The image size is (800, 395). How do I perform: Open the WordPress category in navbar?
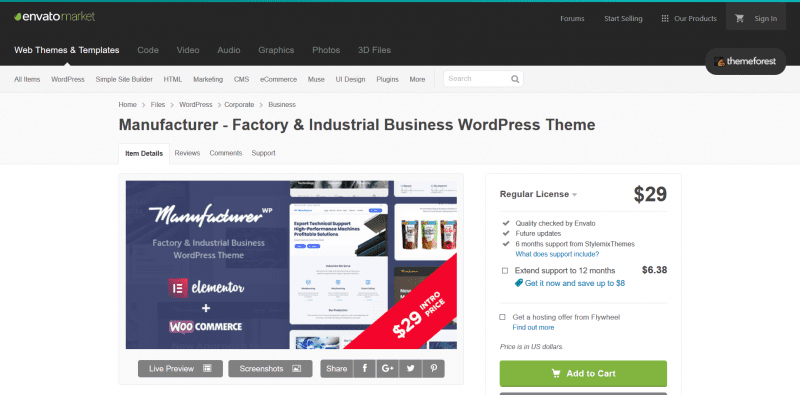pyautogui.click(x=68, y=80)
